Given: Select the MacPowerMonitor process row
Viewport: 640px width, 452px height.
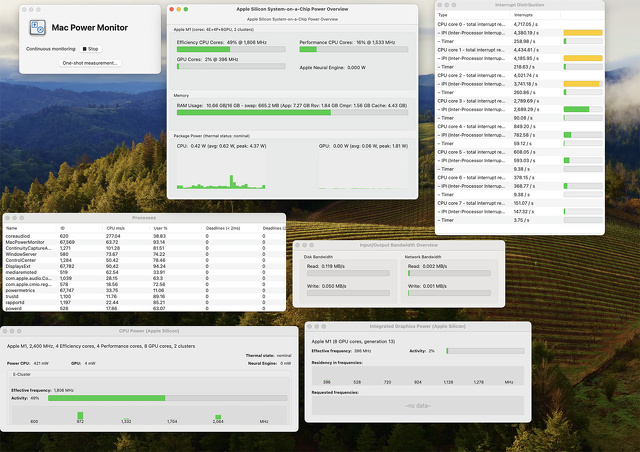Looking at the screenshot, I should (x=144, y=242).
